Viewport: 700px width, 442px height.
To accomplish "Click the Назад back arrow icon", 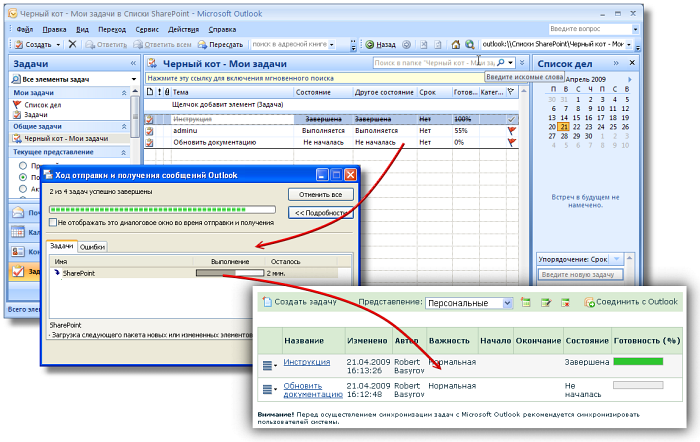I will tap(369, 45).
